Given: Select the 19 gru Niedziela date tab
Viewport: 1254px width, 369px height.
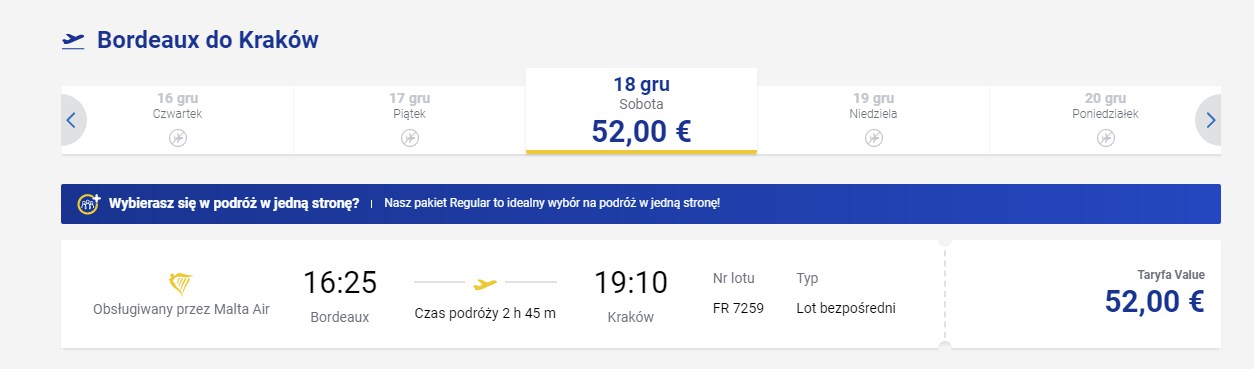Looking at the screenshot, I should tap(874, 120).
